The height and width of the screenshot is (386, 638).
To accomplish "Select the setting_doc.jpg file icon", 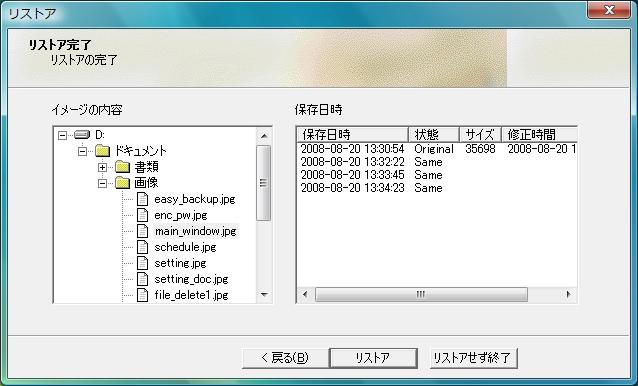I will click(142, 279).
